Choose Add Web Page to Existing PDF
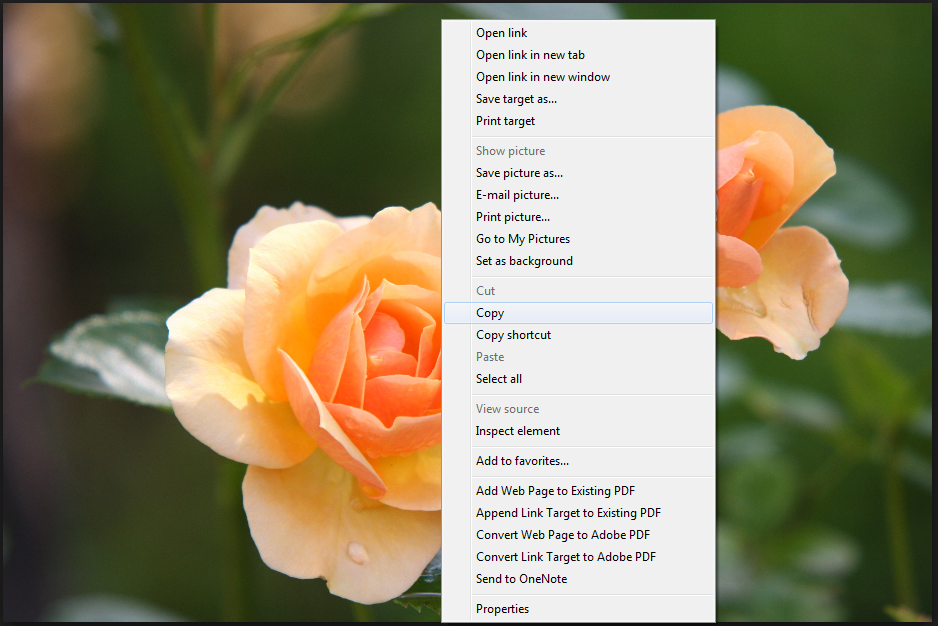 click(578, 491)
